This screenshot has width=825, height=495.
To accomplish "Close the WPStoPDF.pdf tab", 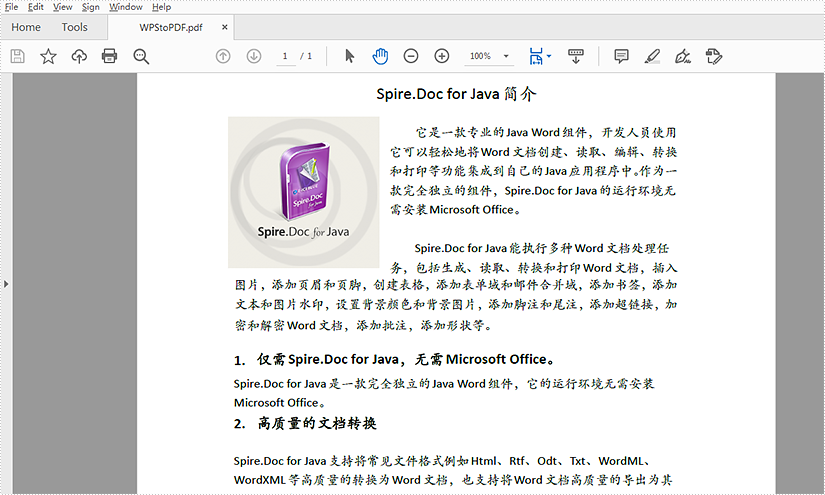I will coord(225,27).
